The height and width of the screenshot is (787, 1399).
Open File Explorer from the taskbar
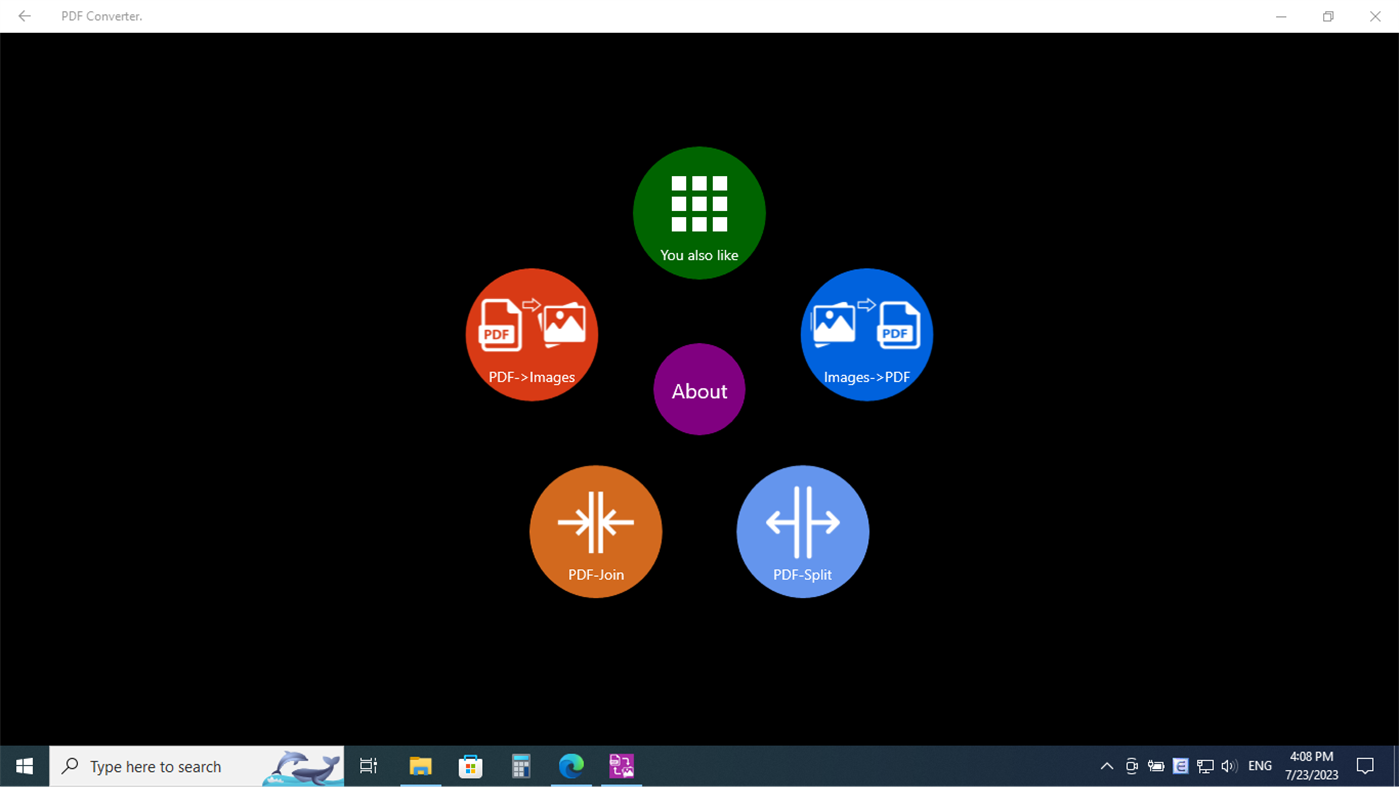pos(420,766)
